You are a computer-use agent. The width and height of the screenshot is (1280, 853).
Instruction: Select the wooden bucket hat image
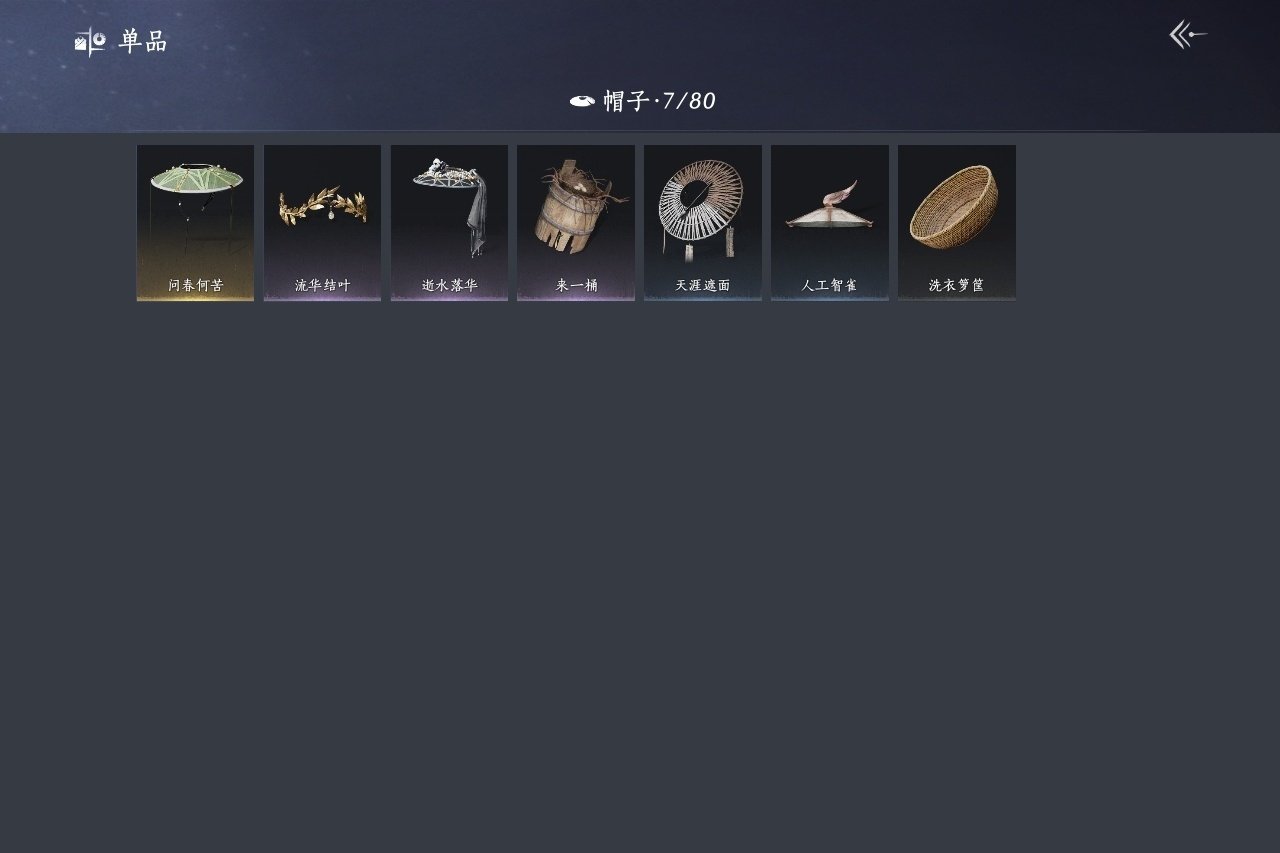click(x=577, y=206)
